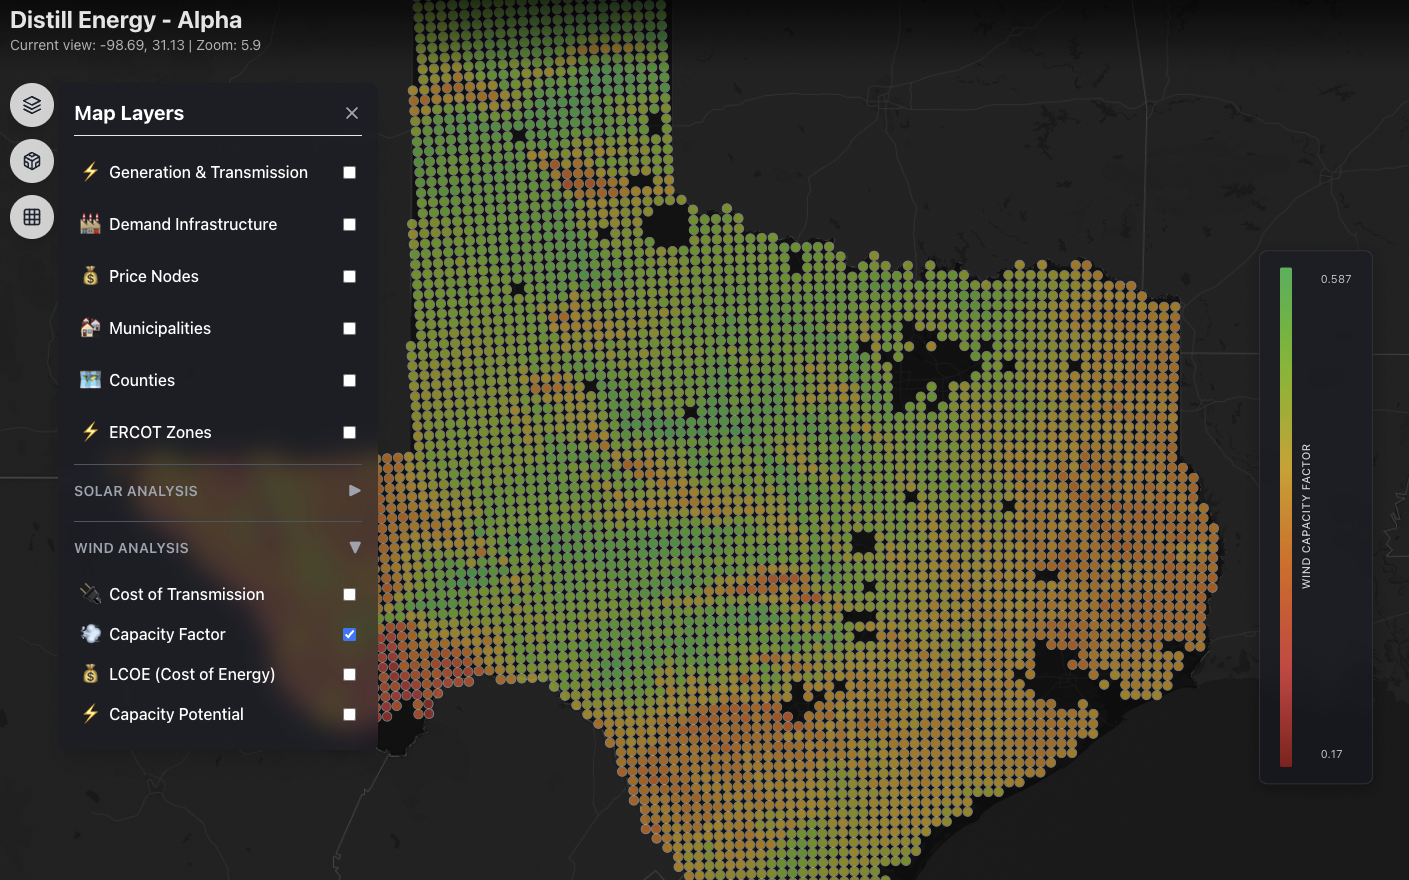Image resolution: width=1409 pixels, height=880 pixels.
Task: Select the 3D cube view icon
Action: [x=31, y=160]
